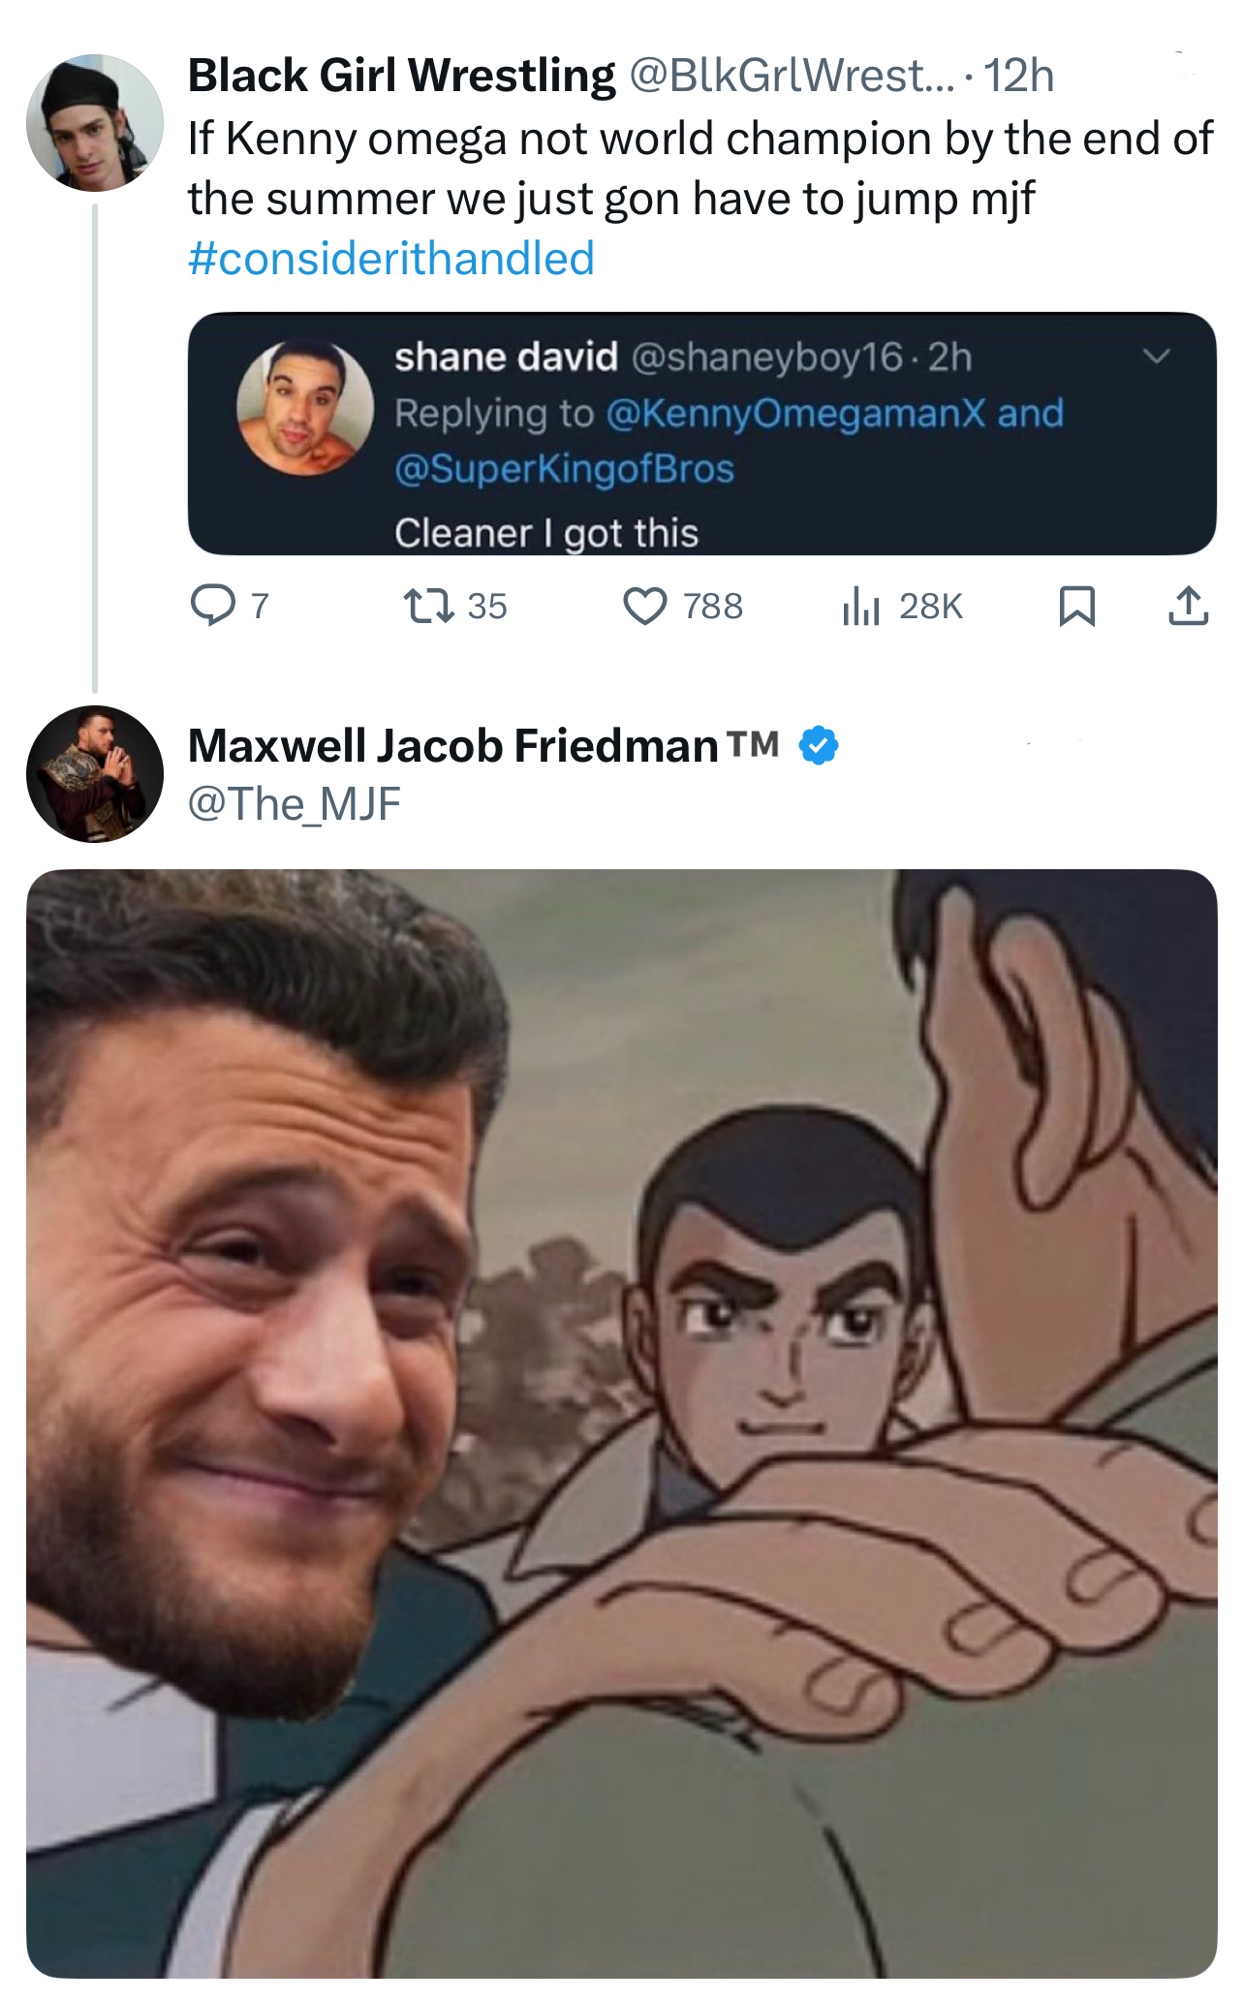Viewport: 1244px width, 2000px height.
Task: Click the reply comment bubble icon
Action: (x=212, y=605)
